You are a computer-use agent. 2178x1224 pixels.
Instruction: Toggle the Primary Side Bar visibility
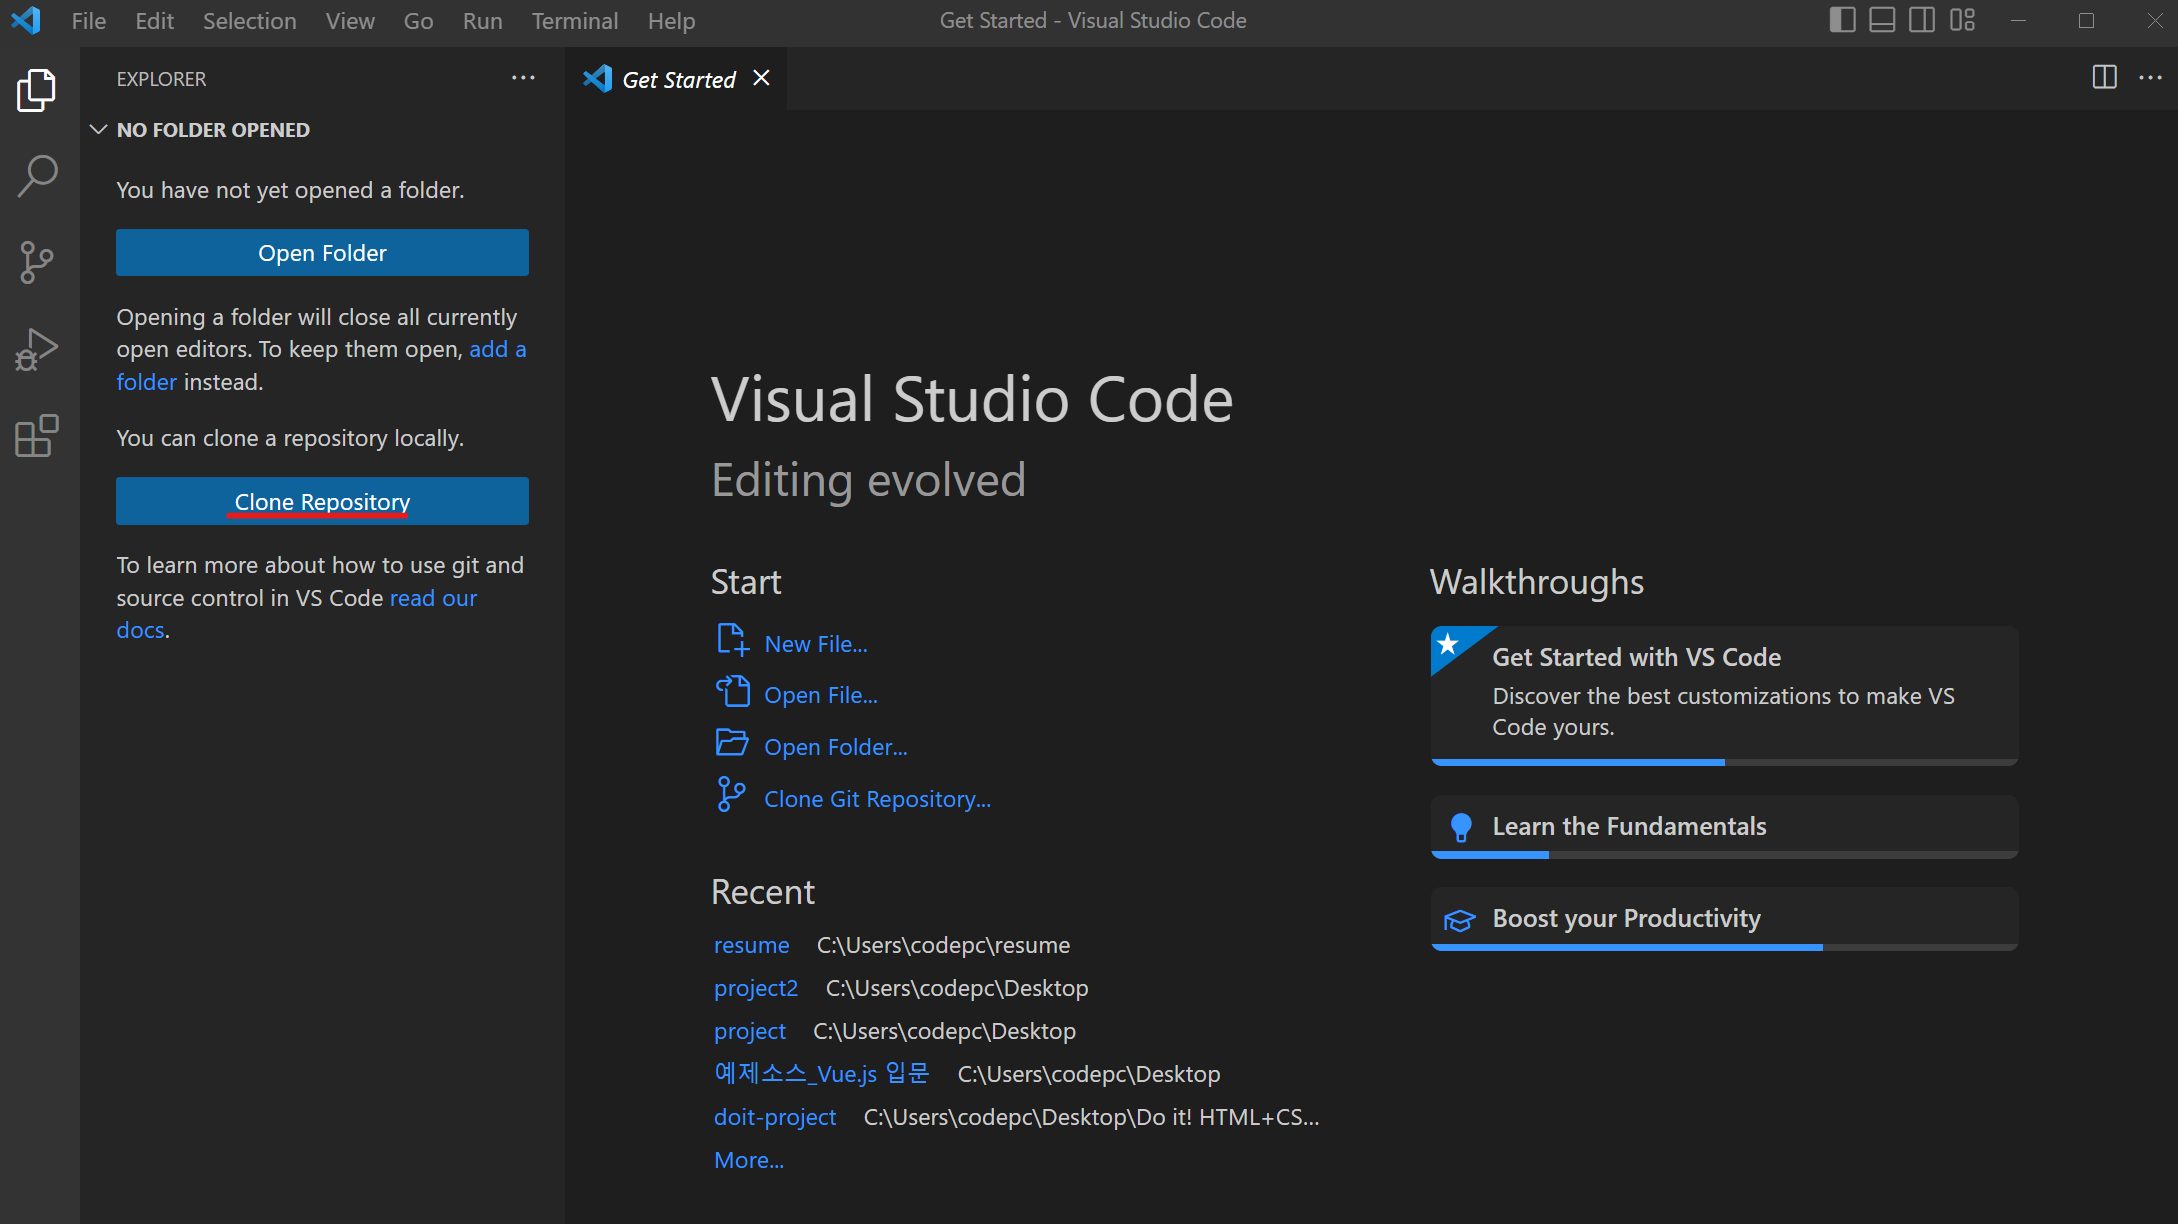(x=1842, y=20)
